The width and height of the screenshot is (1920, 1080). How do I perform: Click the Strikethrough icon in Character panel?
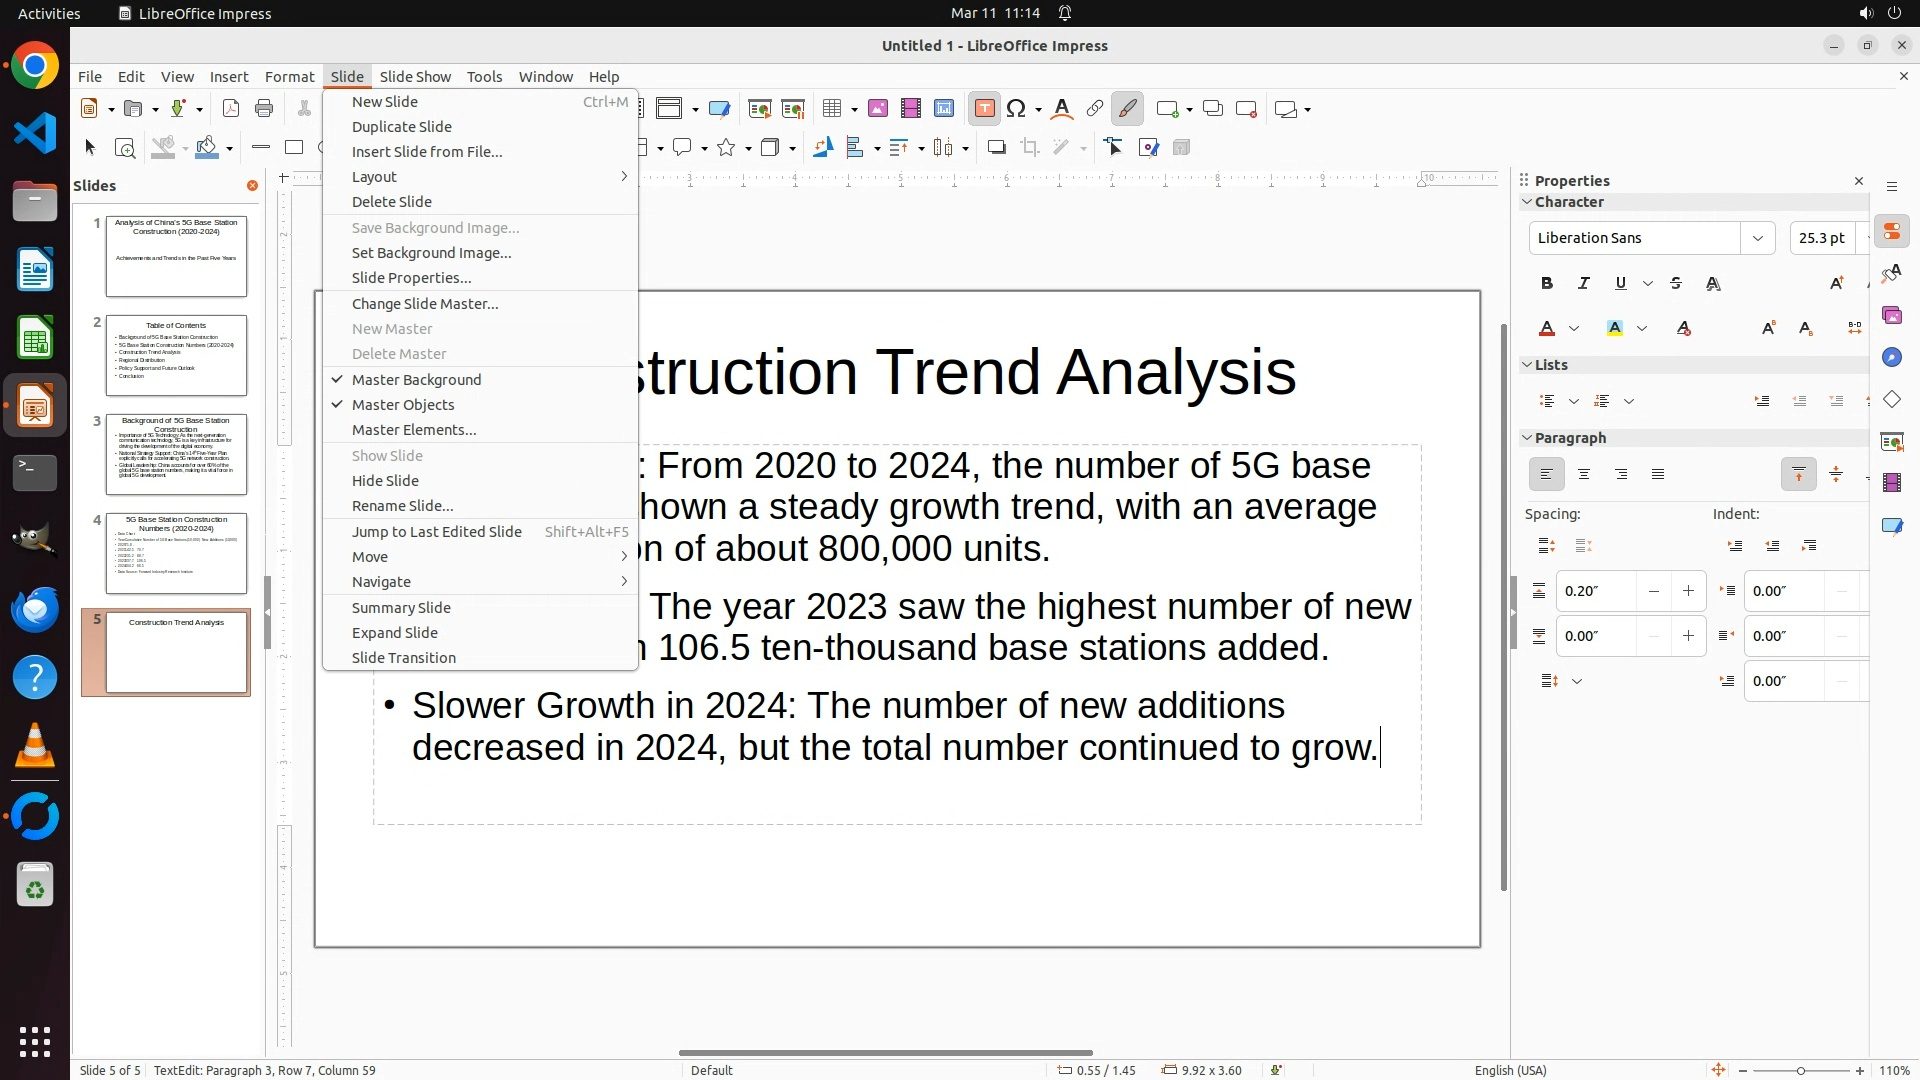point(1676,284)
